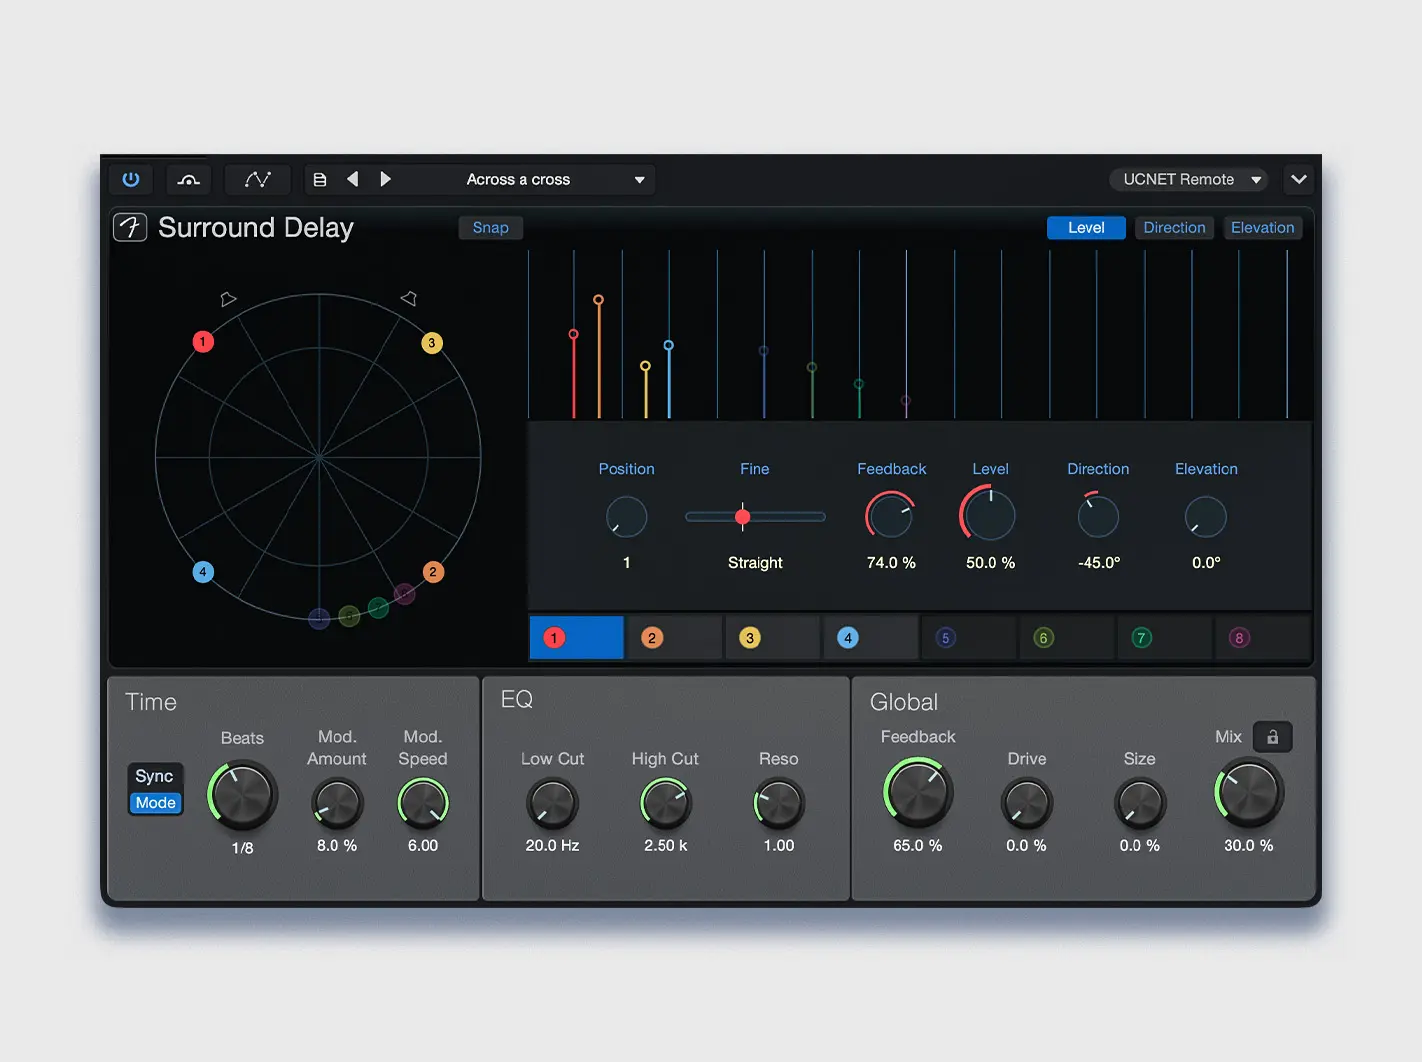Click the Mix lock icon
The image size is (1422, 1062).
(1272, 737)
